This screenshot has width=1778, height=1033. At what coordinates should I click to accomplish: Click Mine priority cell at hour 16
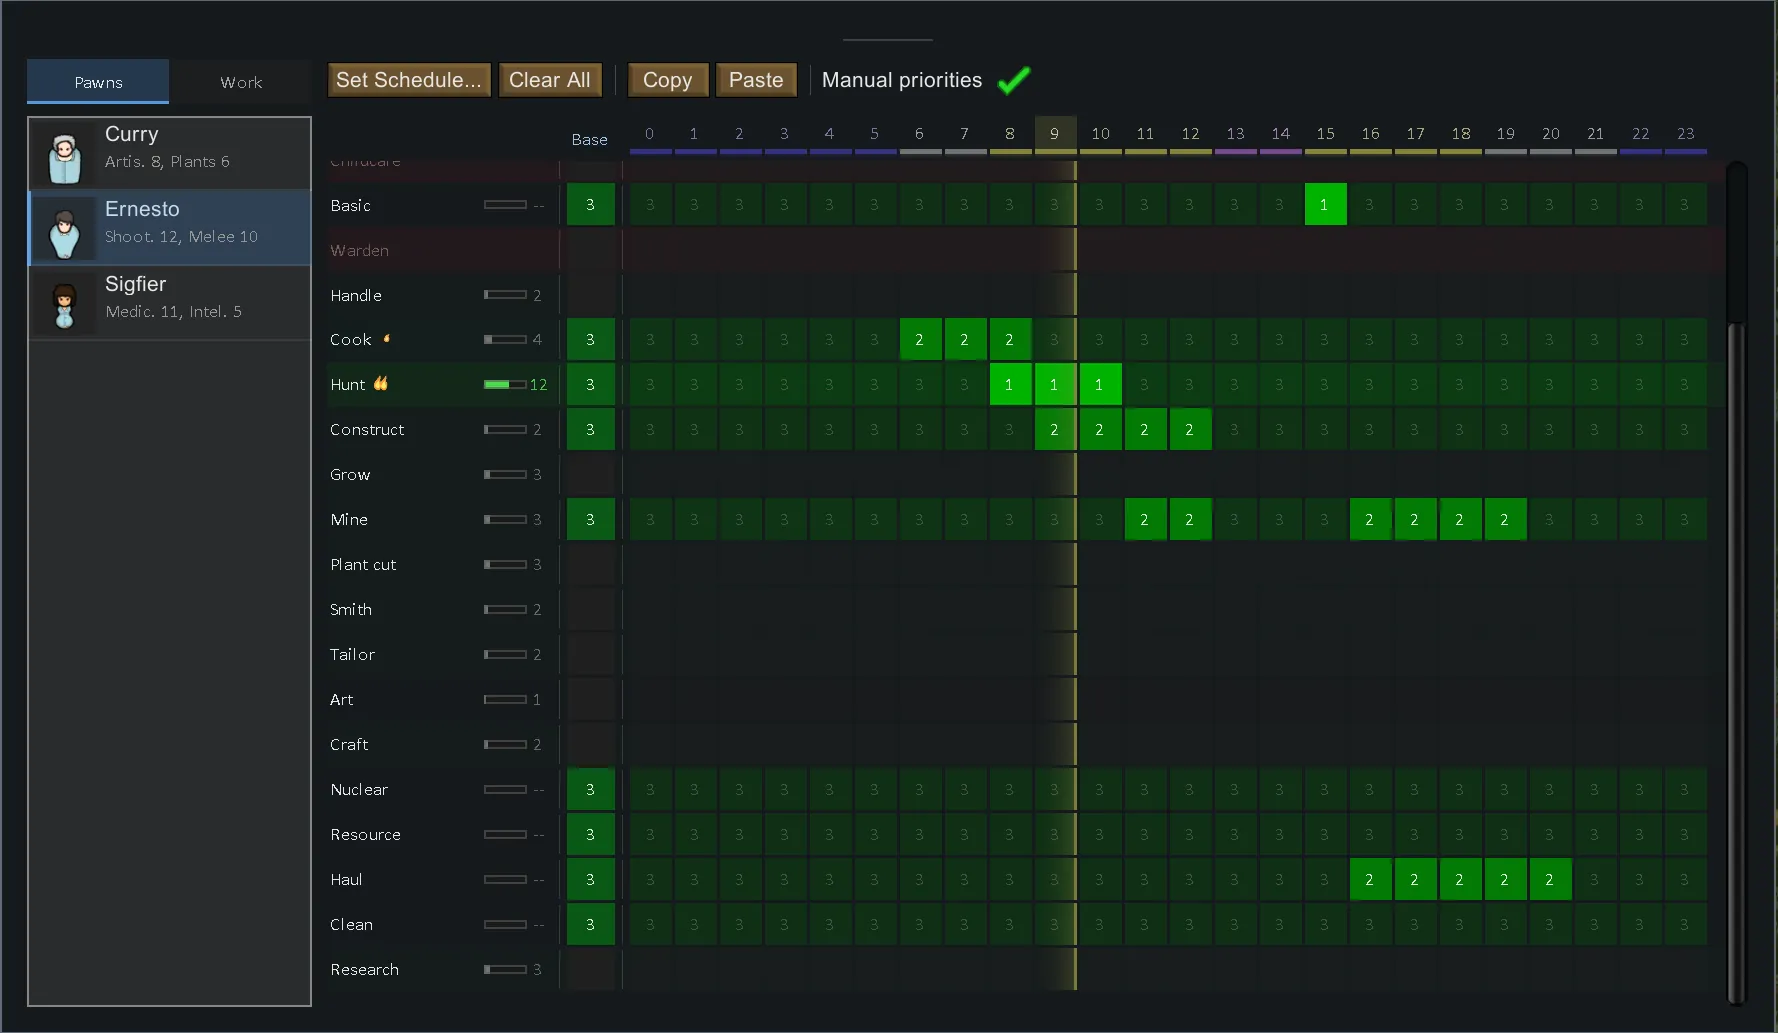point(1369,520)
